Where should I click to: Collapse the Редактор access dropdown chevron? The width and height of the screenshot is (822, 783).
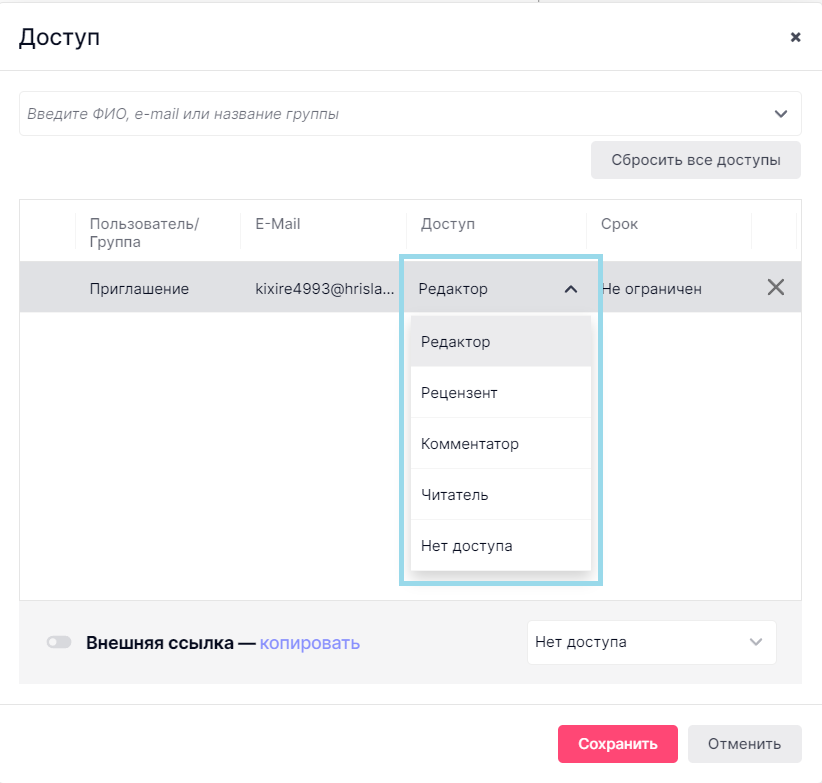[x=570, y=289]
